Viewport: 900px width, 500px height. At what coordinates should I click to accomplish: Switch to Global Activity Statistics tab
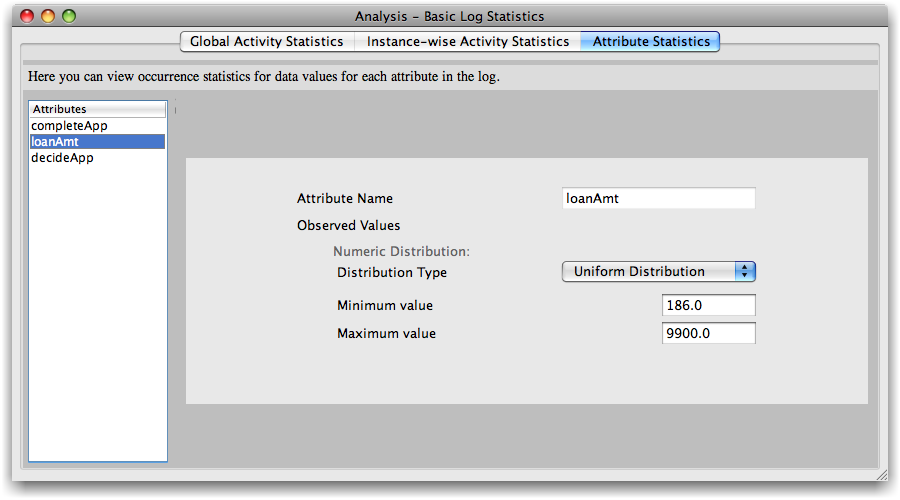[x=266, y=42]
